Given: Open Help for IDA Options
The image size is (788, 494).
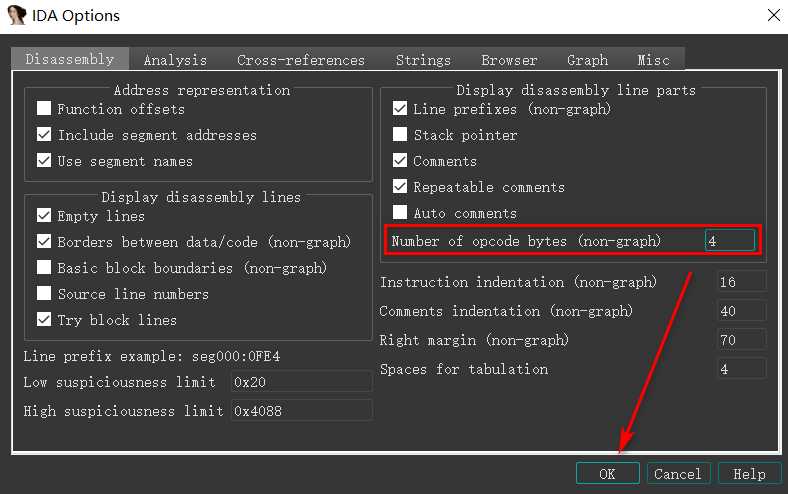Looking at the screenshot, I should click(749, 474).
